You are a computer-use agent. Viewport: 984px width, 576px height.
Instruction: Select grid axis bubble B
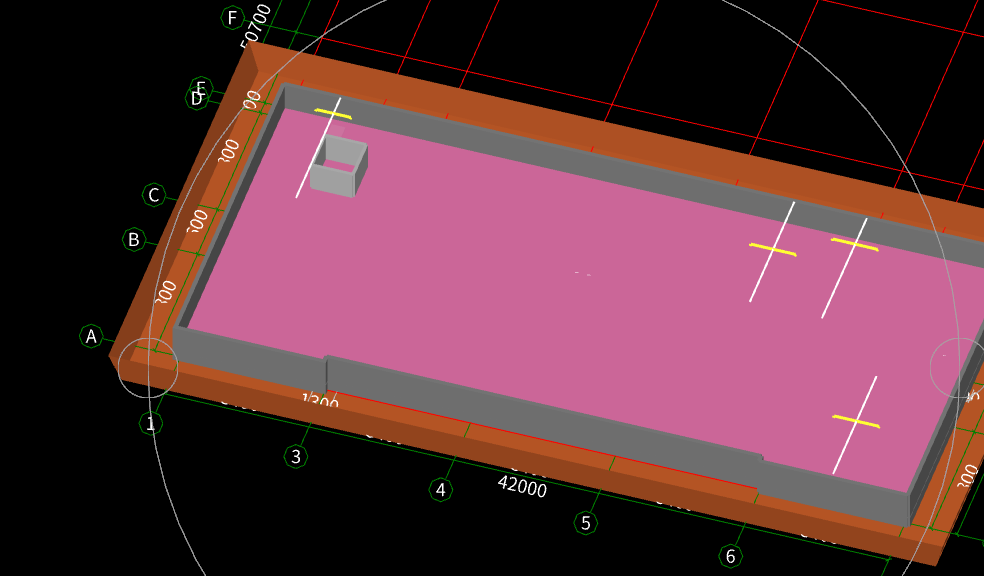click(134, 239)
